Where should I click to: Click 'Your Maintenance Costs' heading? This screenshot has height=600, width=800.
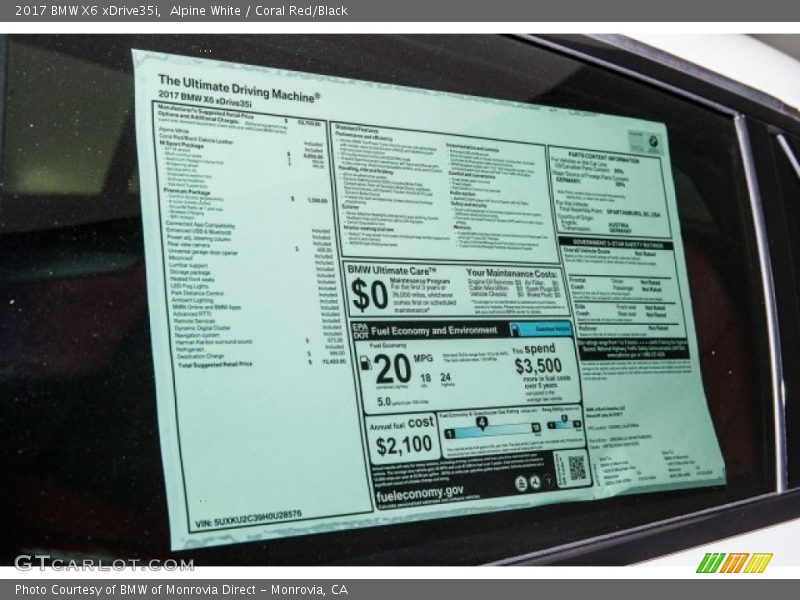[x=511, y=274]
